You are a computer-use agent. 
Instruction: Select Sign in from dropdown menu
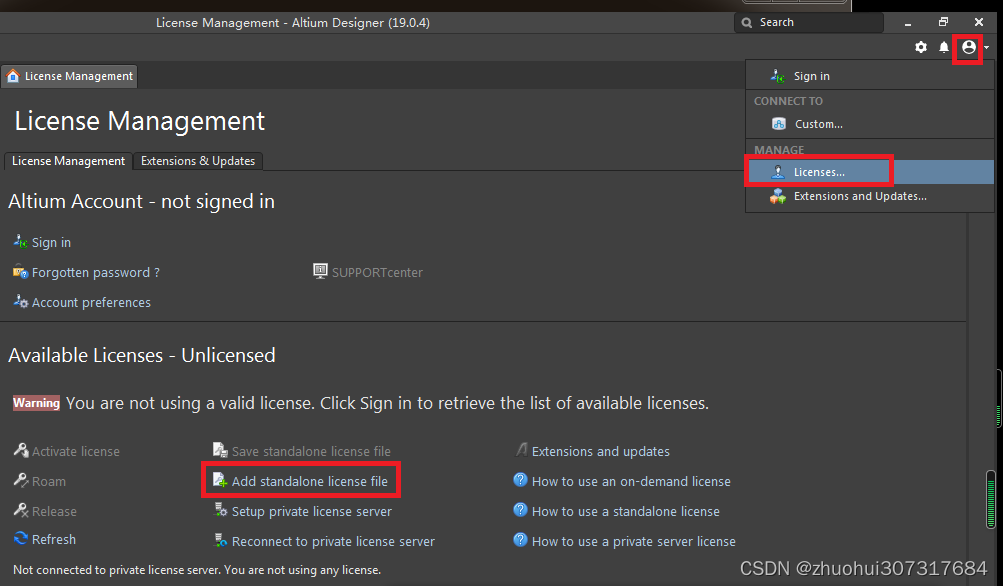[811, 76]
